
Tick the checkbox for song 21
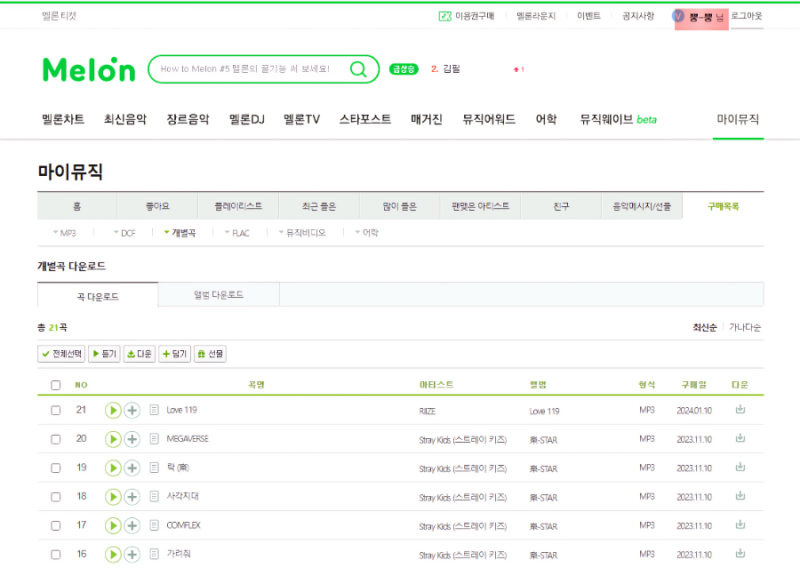pos(56,410)
